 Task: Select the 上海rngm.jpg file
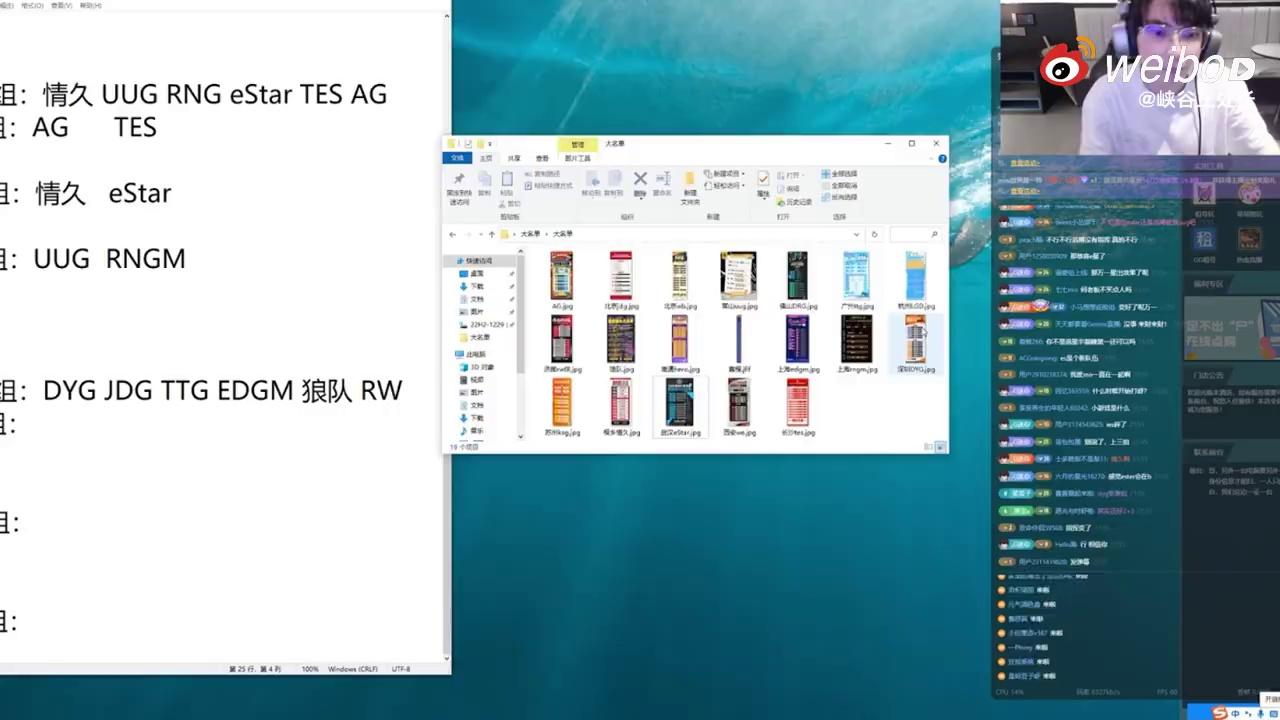click(856, 343)
